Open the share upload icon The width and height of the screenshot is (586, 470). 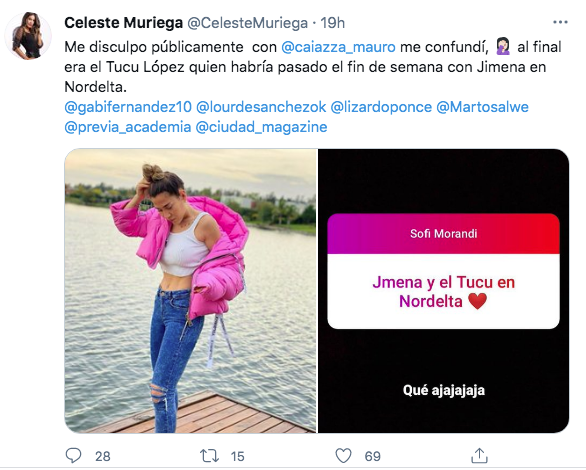point(479,456)
